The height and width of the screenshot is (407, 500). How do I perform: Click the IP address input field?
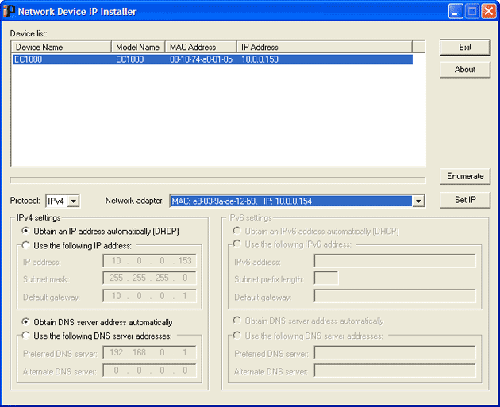pos(149,261)
